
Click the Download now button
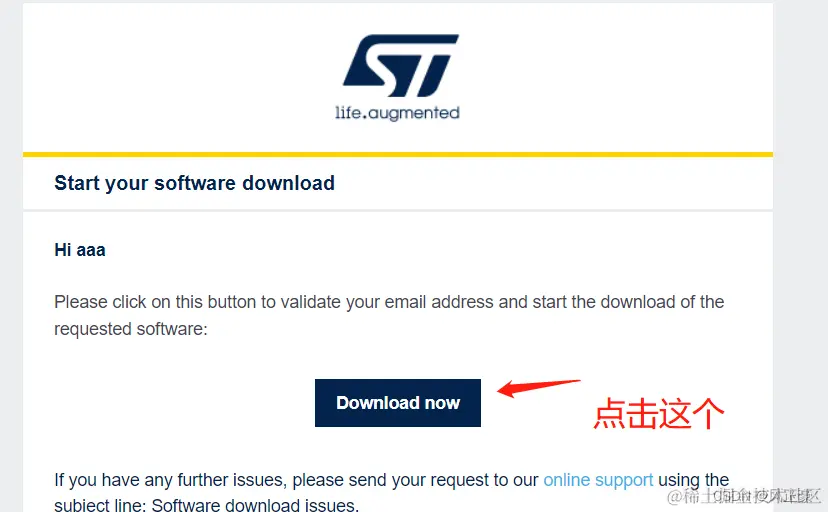[x=398, y=403]
